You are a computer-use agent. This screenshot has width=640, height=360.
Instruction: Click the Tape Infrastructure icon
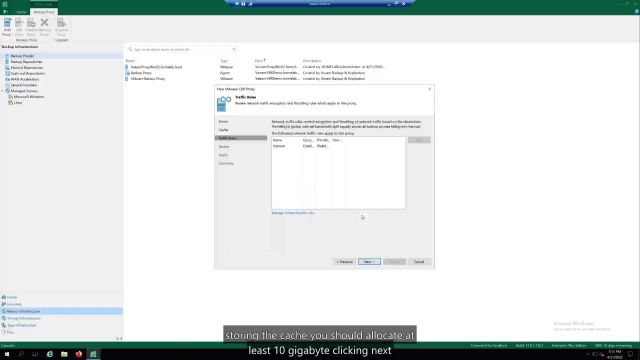click(4, 325)
